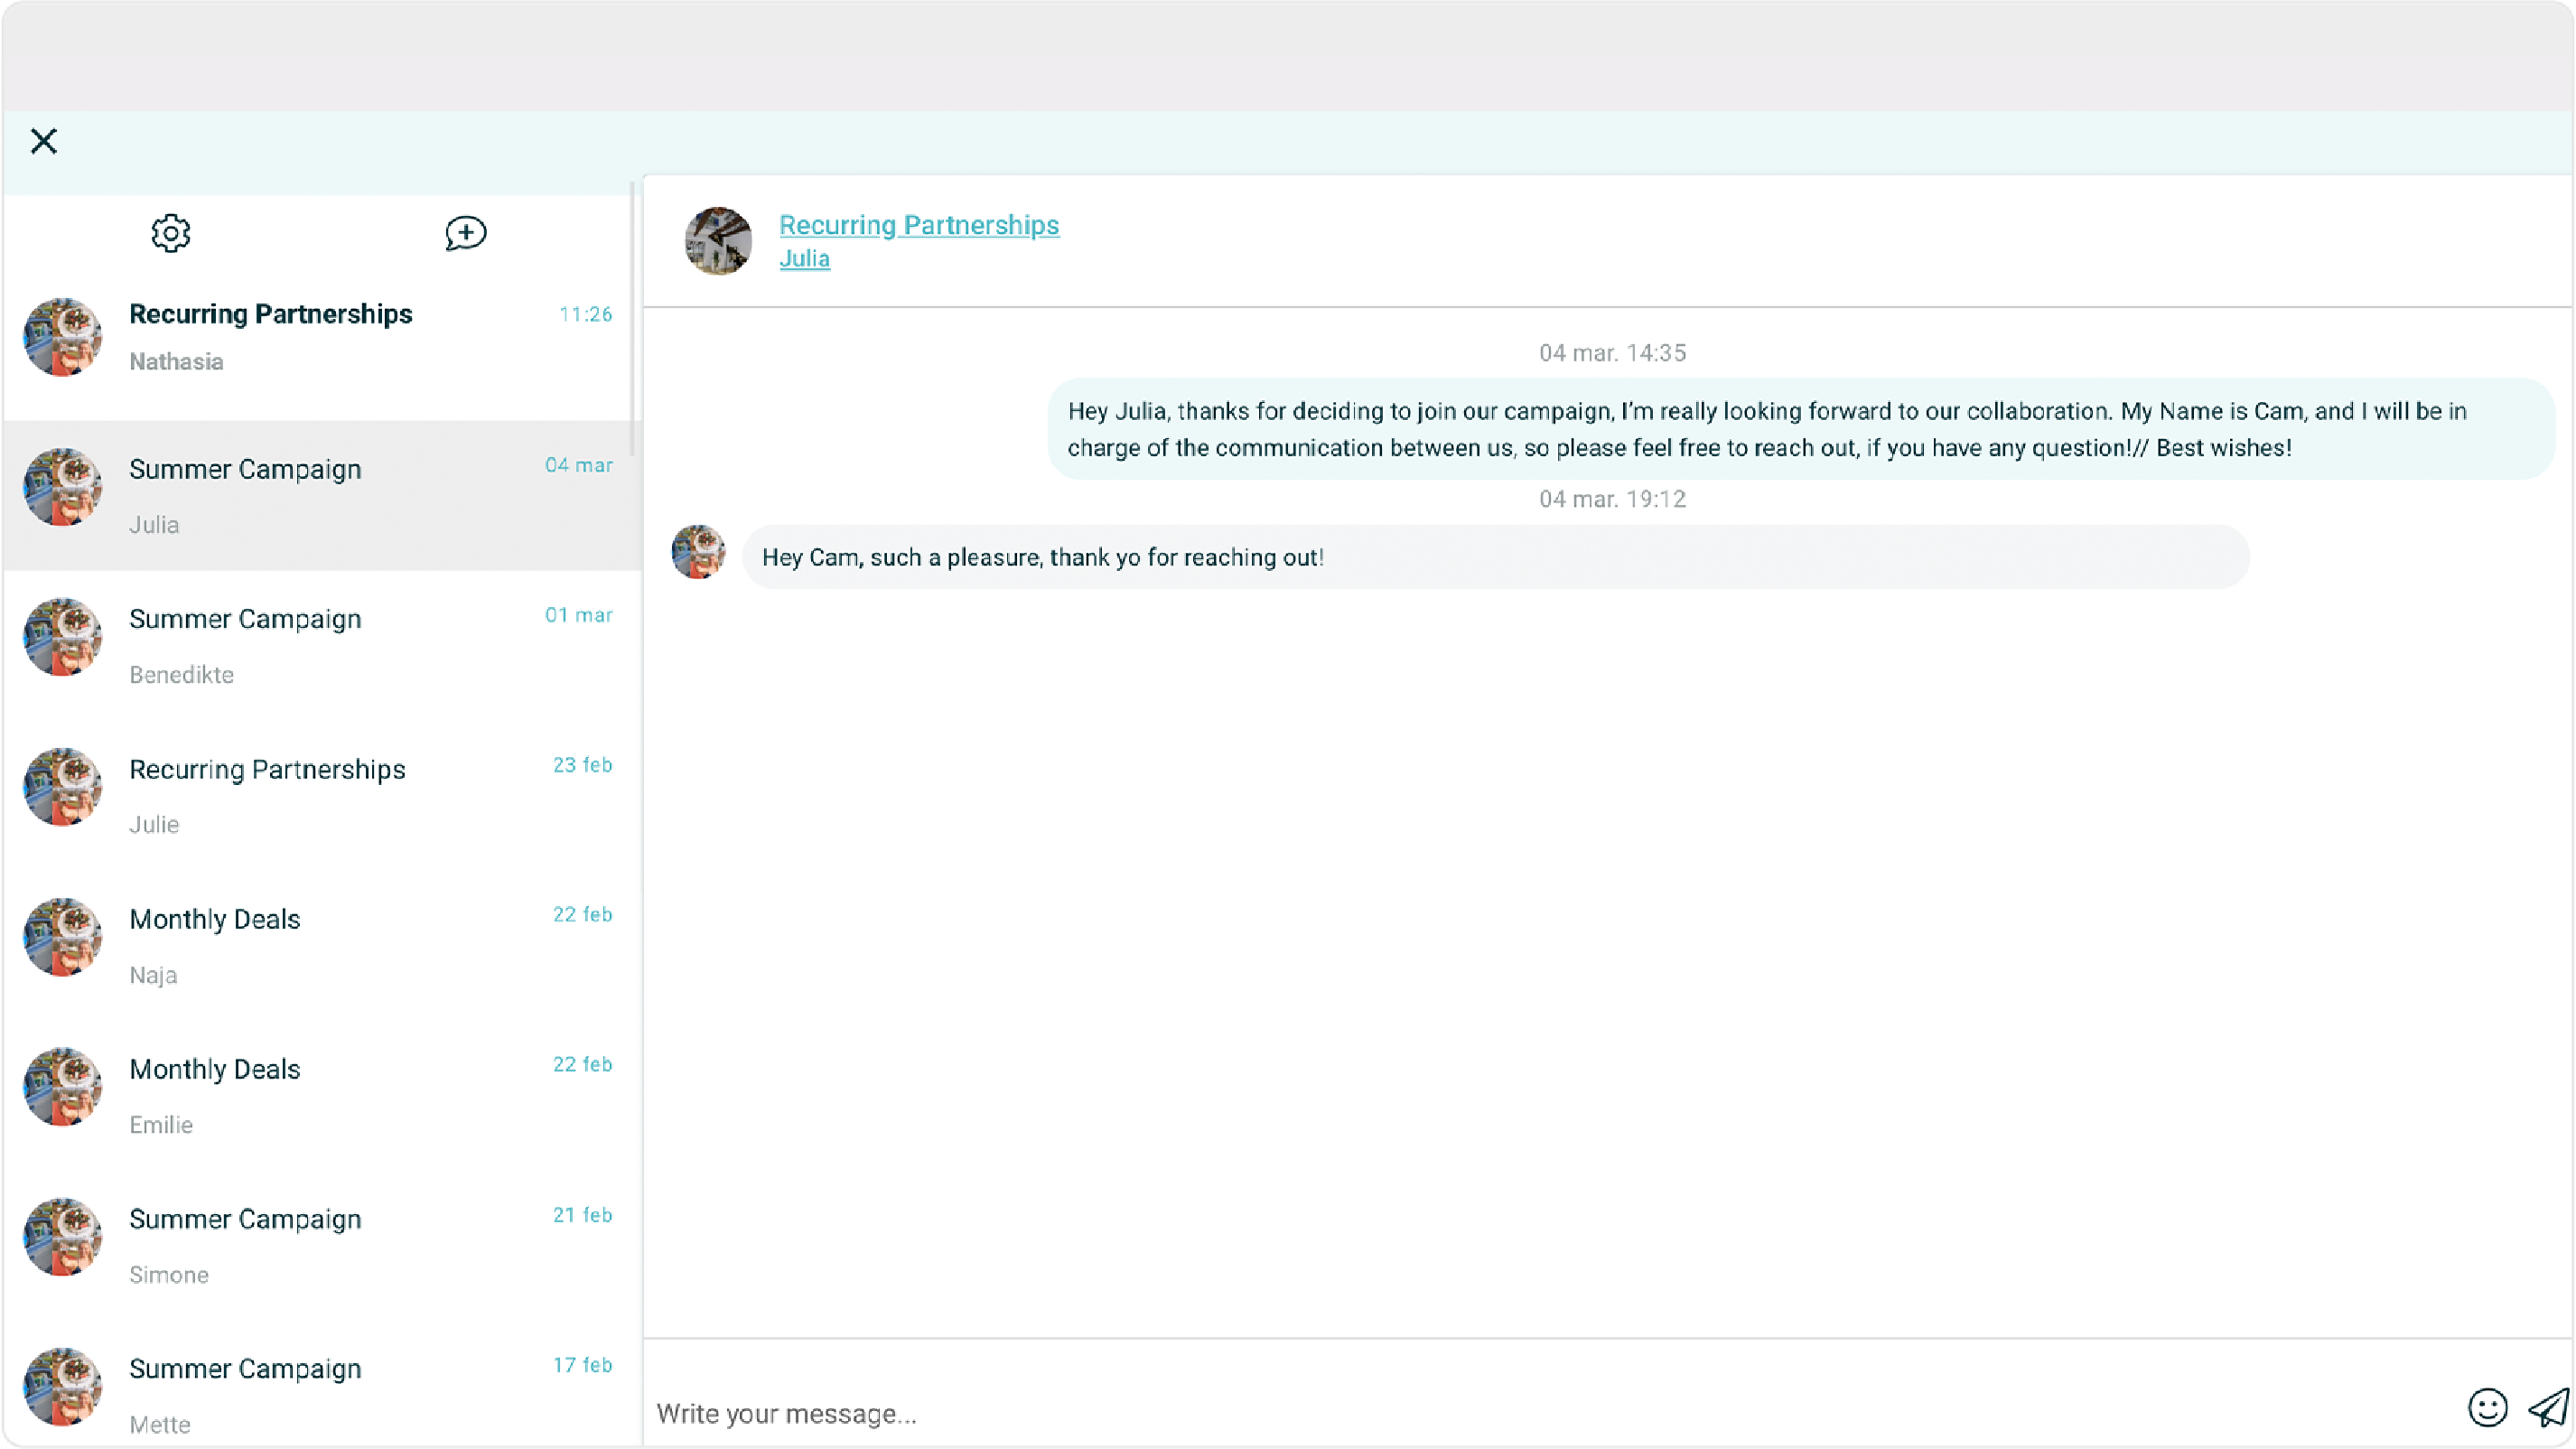Close the chat panel with X icon
Screen dimensions: 2576x1449
tap(44, 141)
